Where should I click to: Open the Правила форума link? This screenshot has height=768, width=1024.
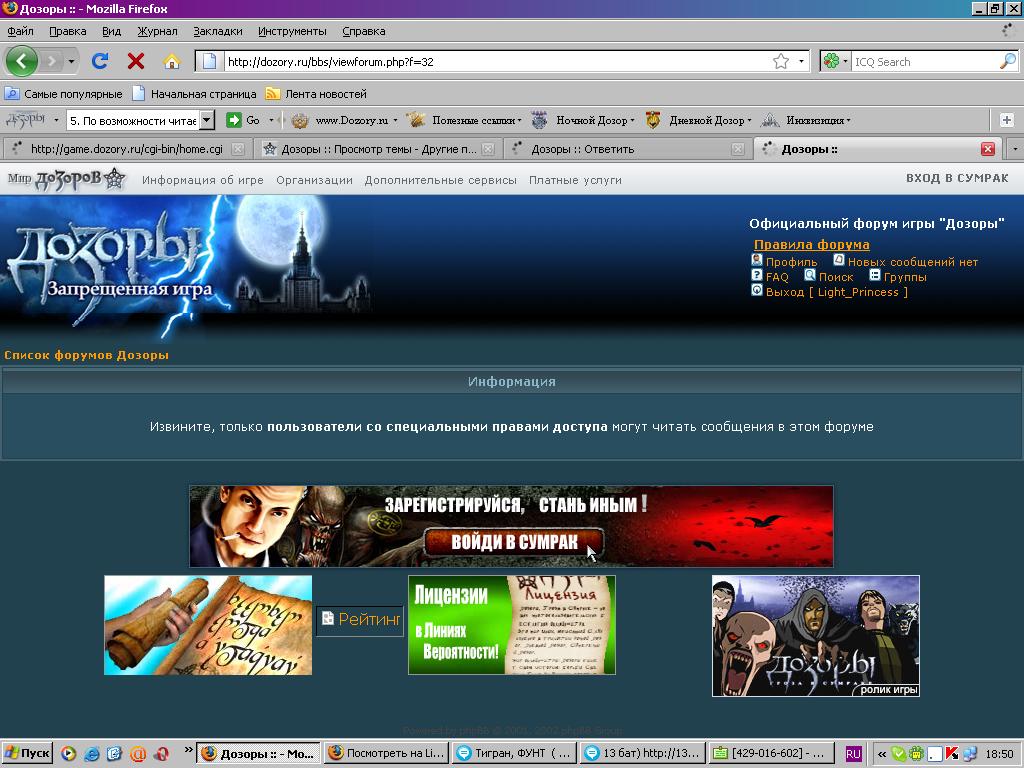pyautogui.click(x=812, y=244)
